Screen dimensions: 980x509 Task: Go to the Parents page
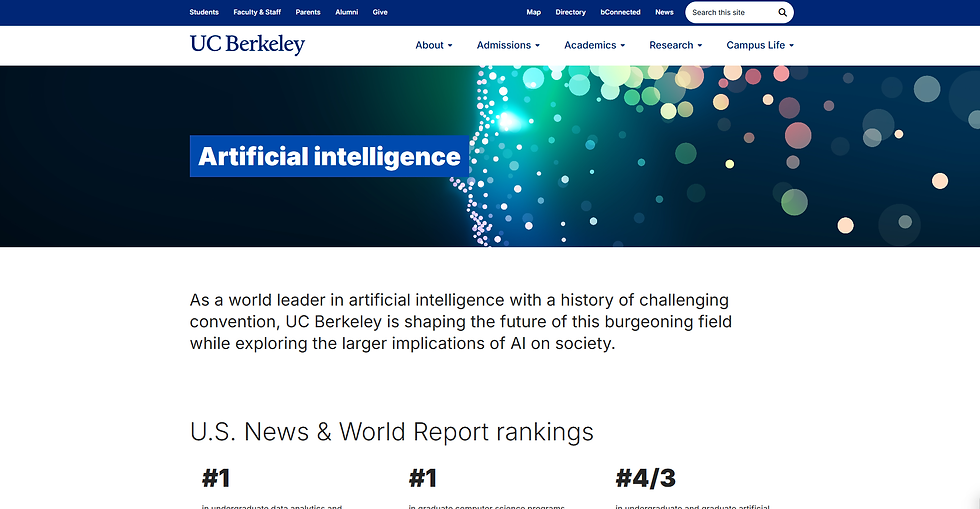pos(308,12)
